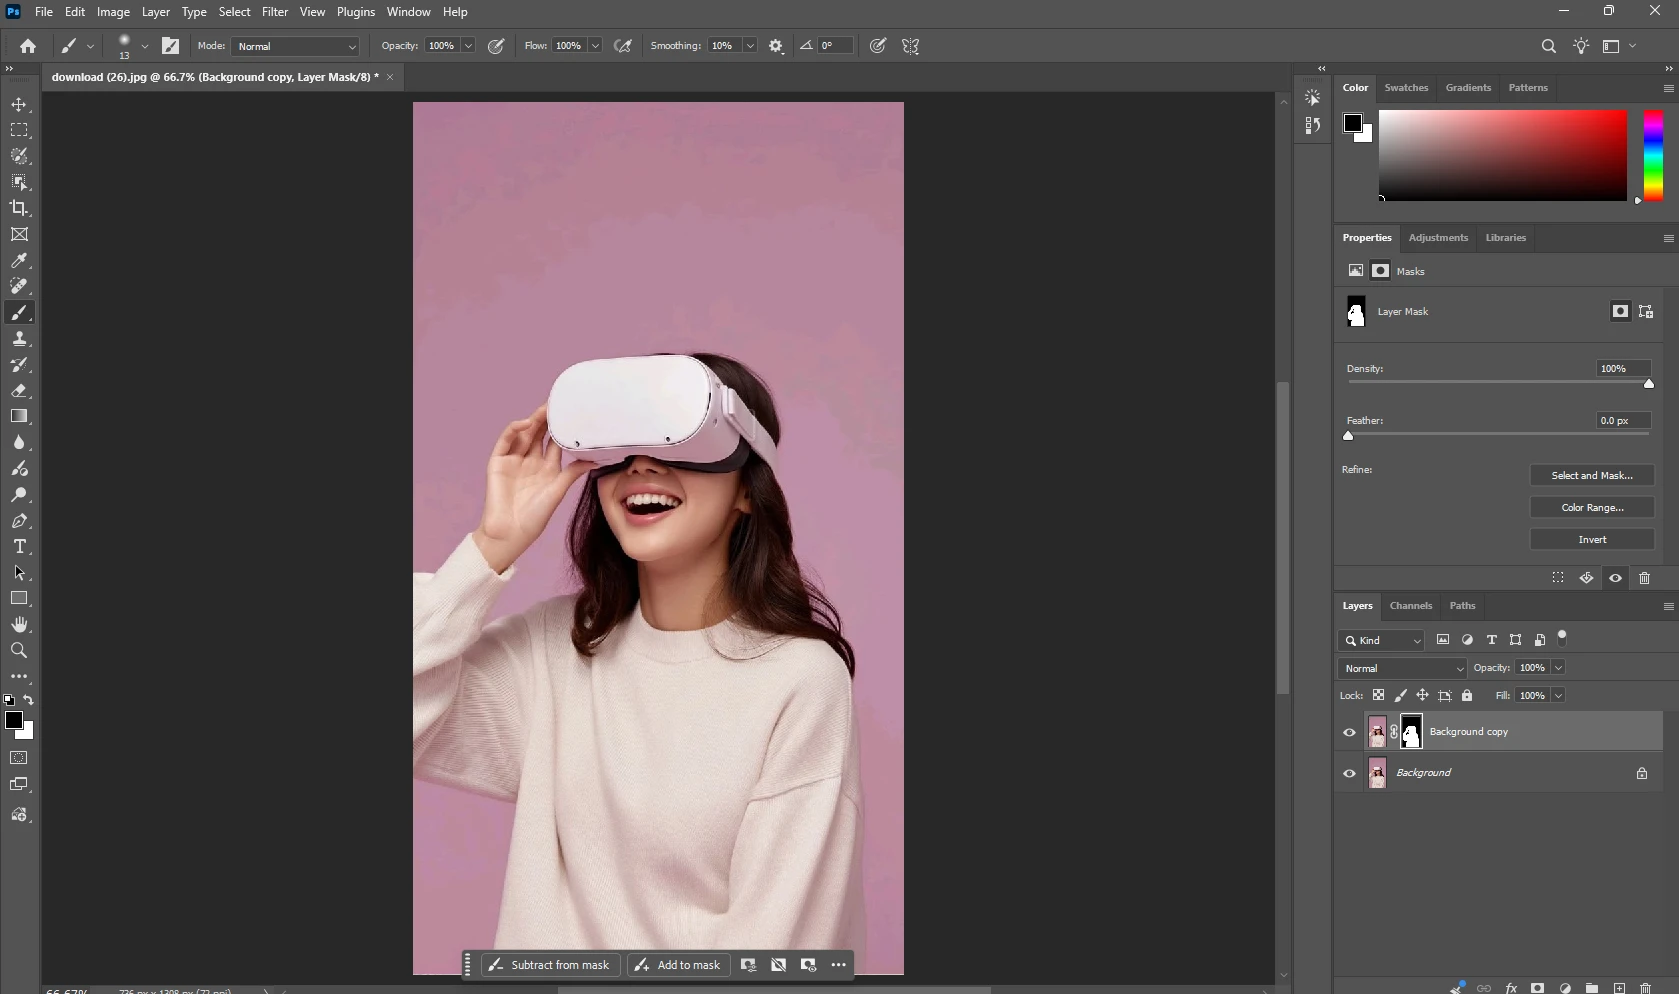This screenshot has height=994, width=1679.
Task: Open smoothing options gear icon
Action: 776,46
